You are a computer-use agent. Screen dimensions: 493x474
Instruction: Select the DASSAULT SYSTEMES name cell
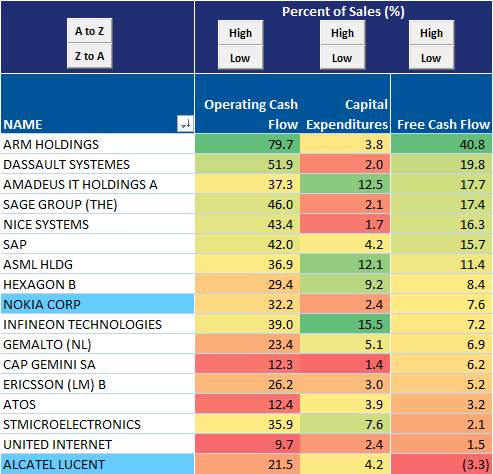(x=97, y=164)
